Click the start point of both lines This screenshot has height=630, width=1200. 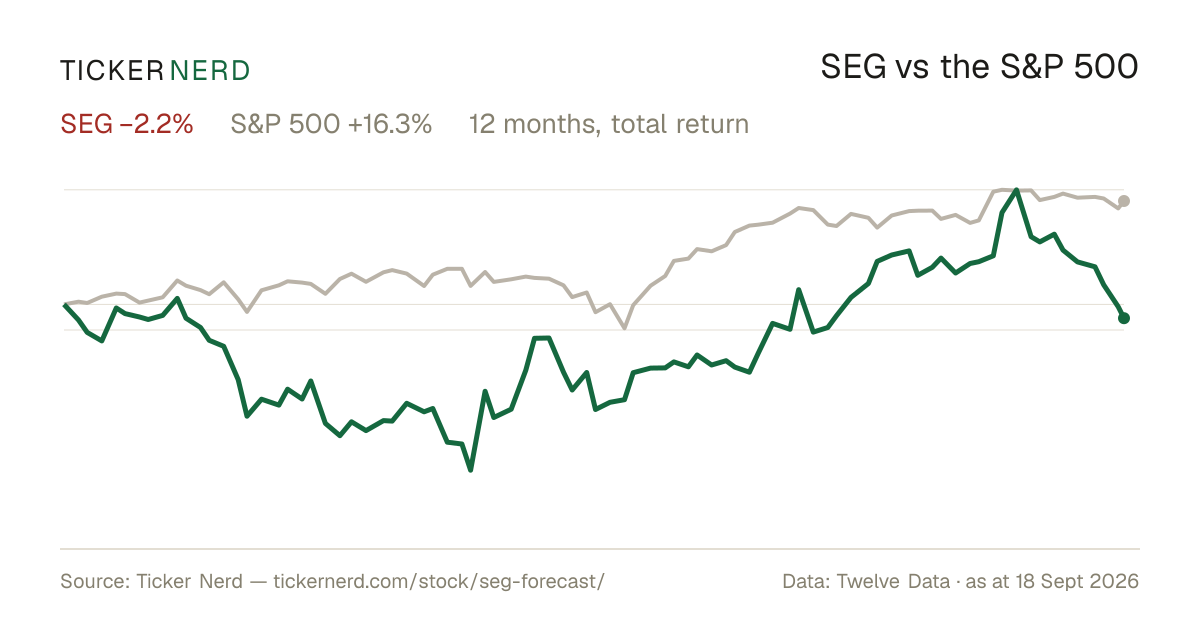[x=65, y=304]
